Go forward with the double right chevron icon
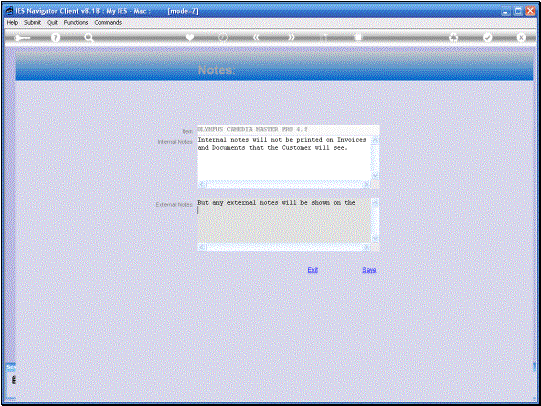The image size is (541, 406). (x=292, y=38)
